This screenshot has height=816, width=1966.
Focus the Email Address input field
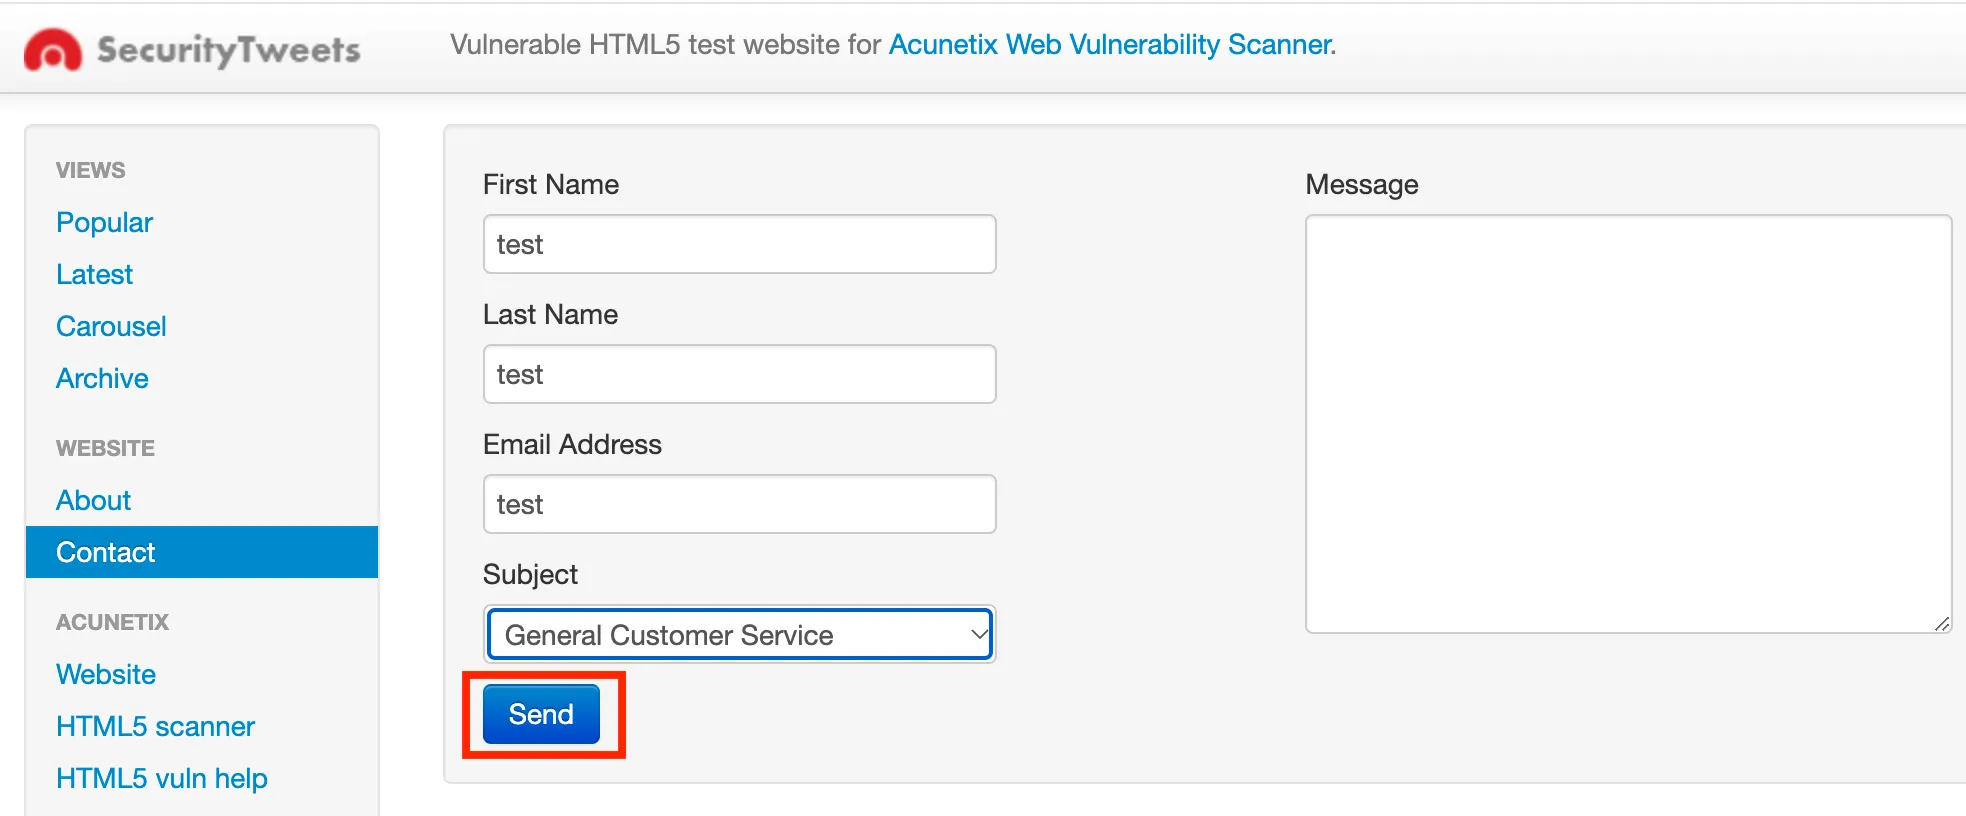739,504
